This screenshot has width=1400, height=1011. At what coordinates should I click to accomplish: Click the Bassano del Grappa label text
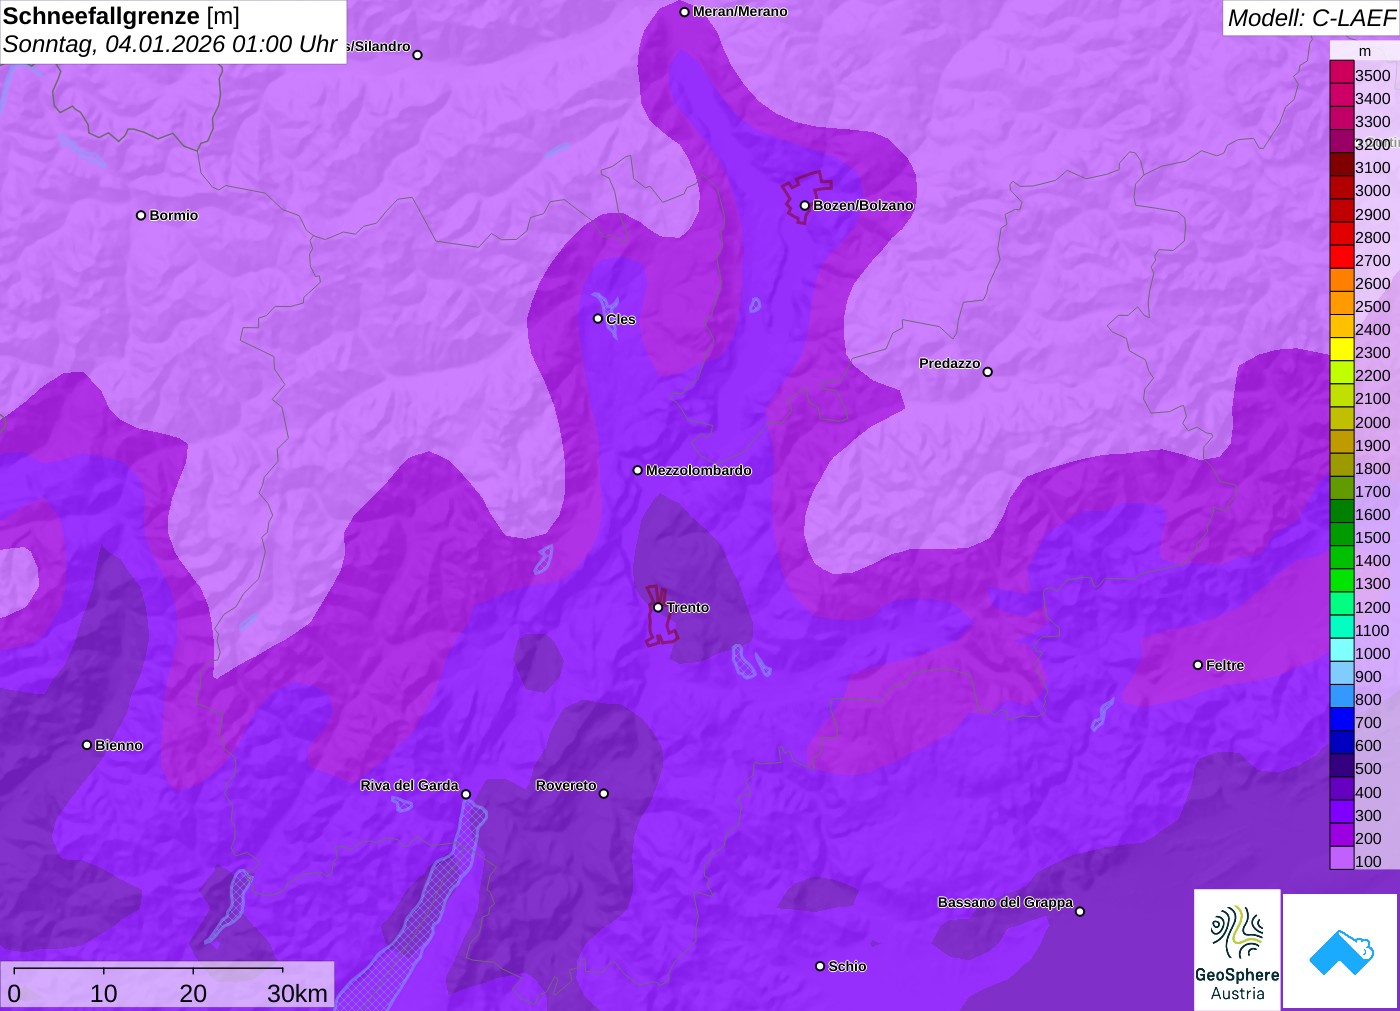(x=1005, y=902)
